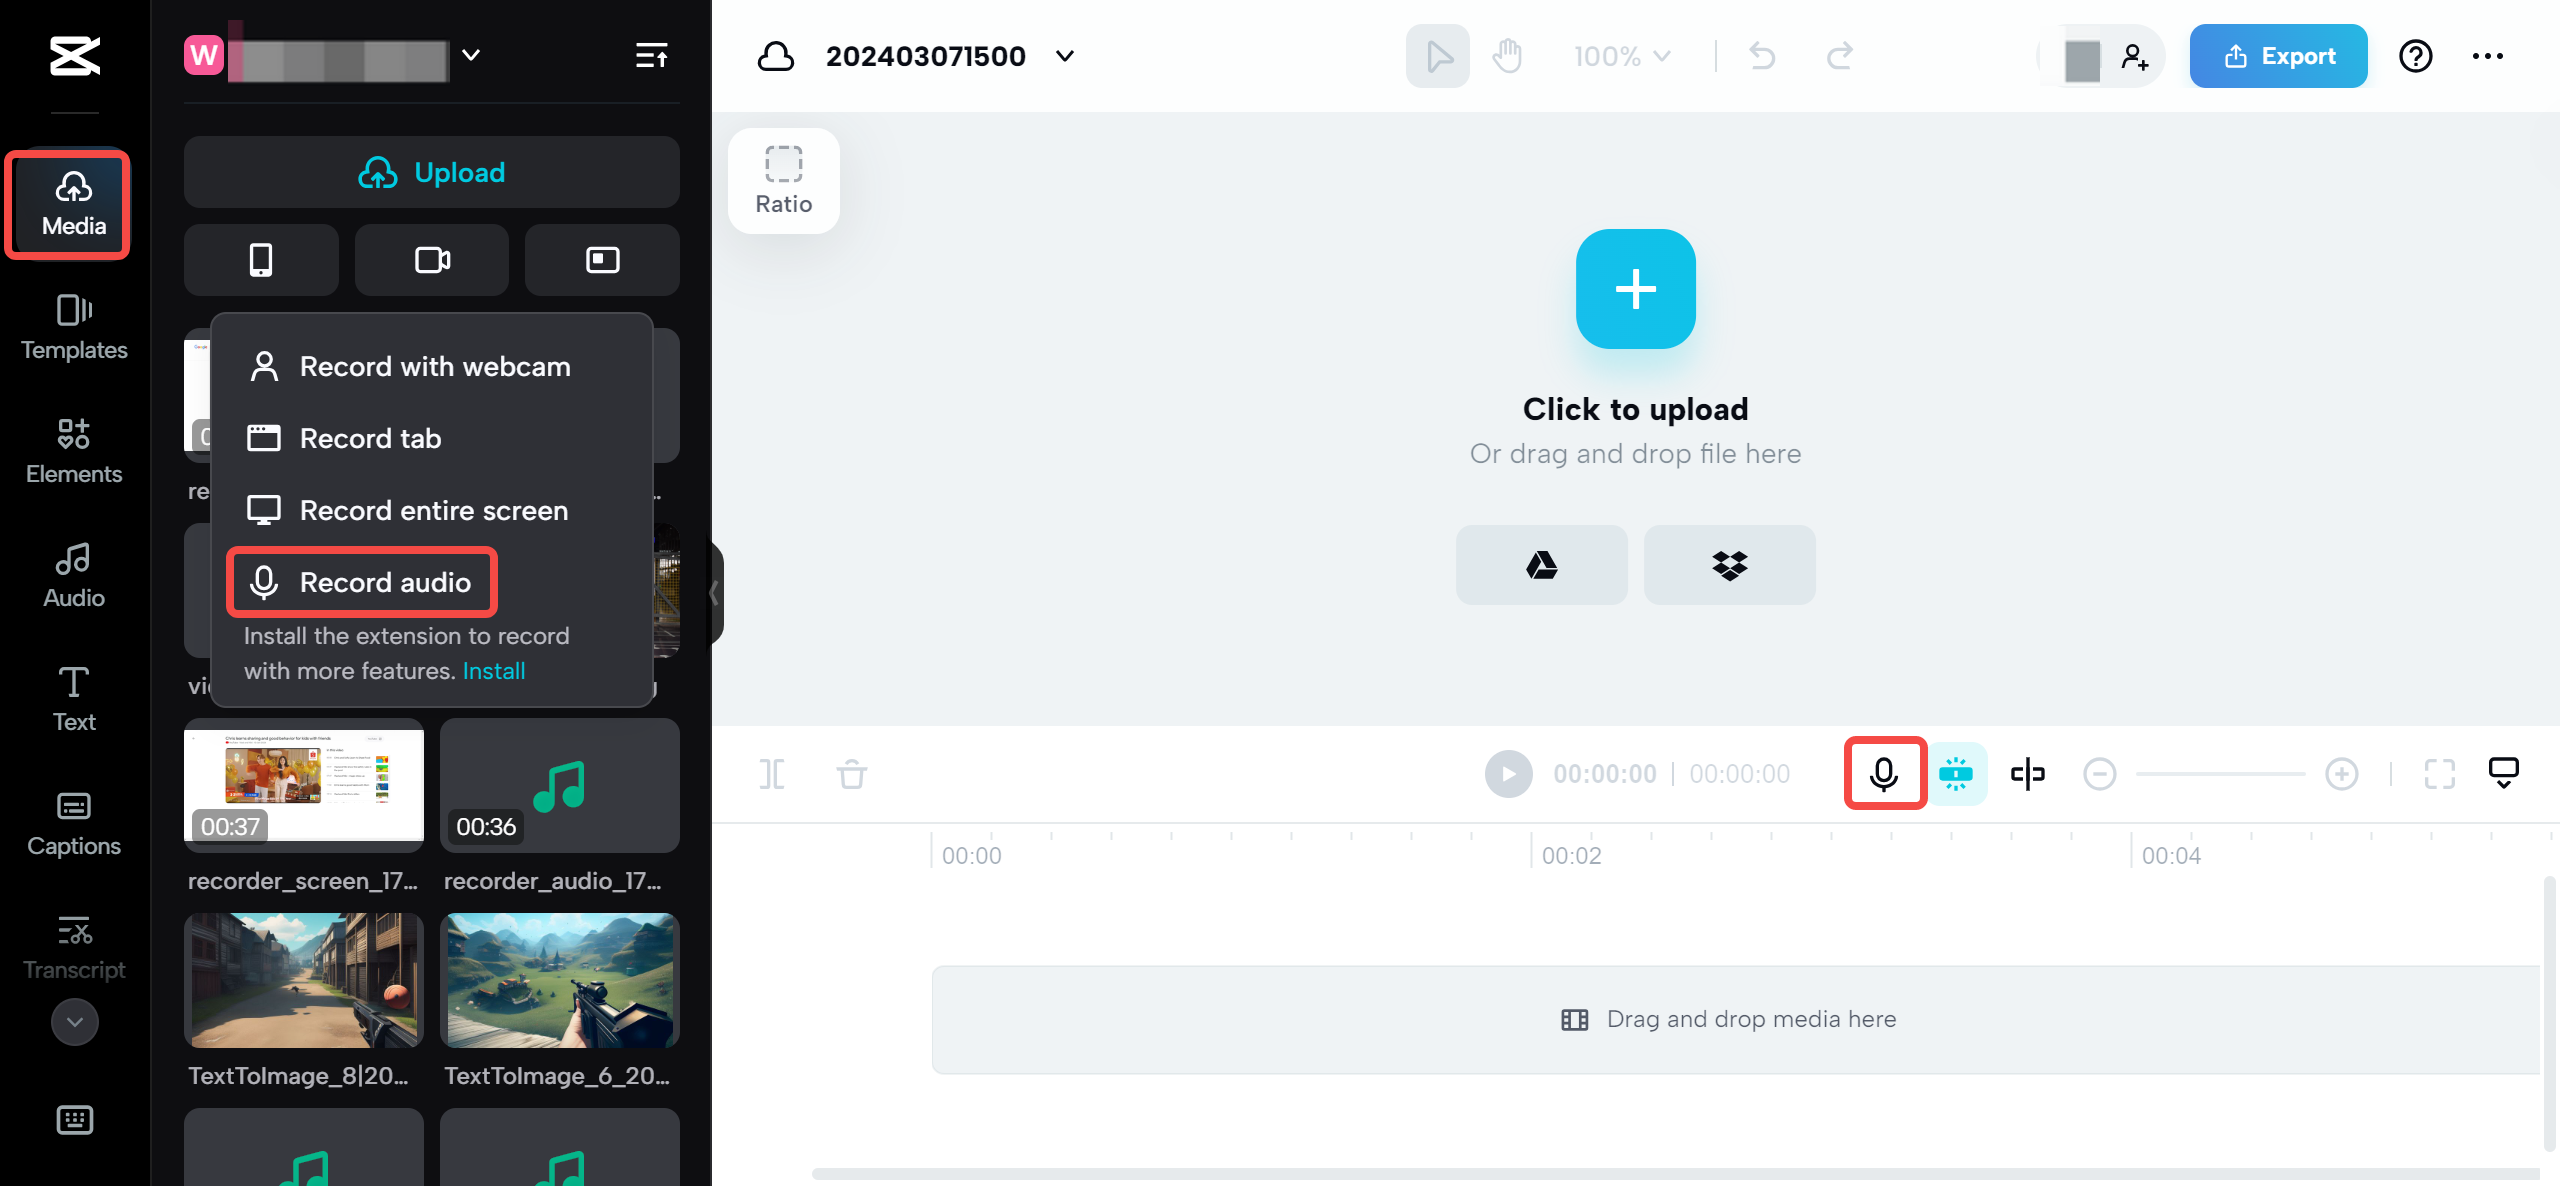The width and height of the screenshot is (2560, 1186).
Task: Click the Audio panel icon in sidebar
Action: (73, 573)
